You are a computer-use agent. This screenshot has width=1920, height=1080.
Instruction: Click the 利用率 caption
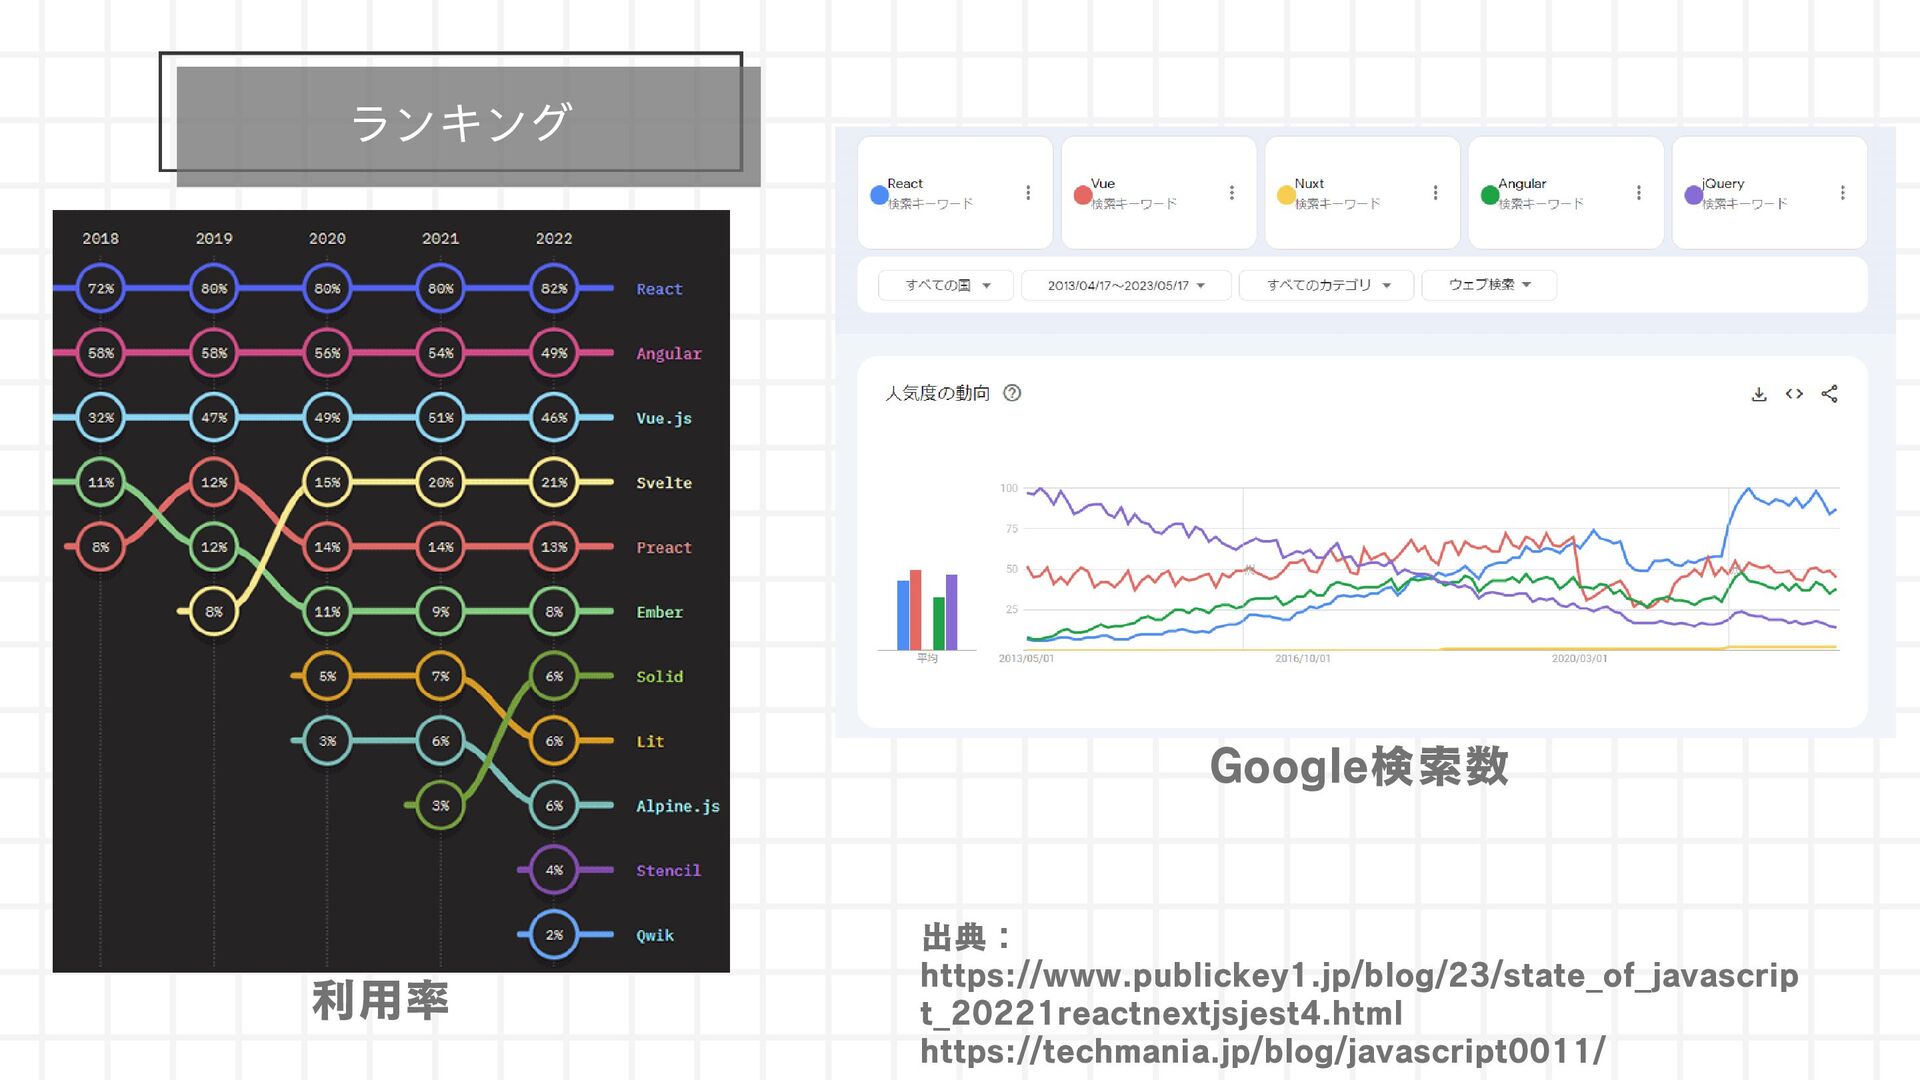pos(380,1000)
